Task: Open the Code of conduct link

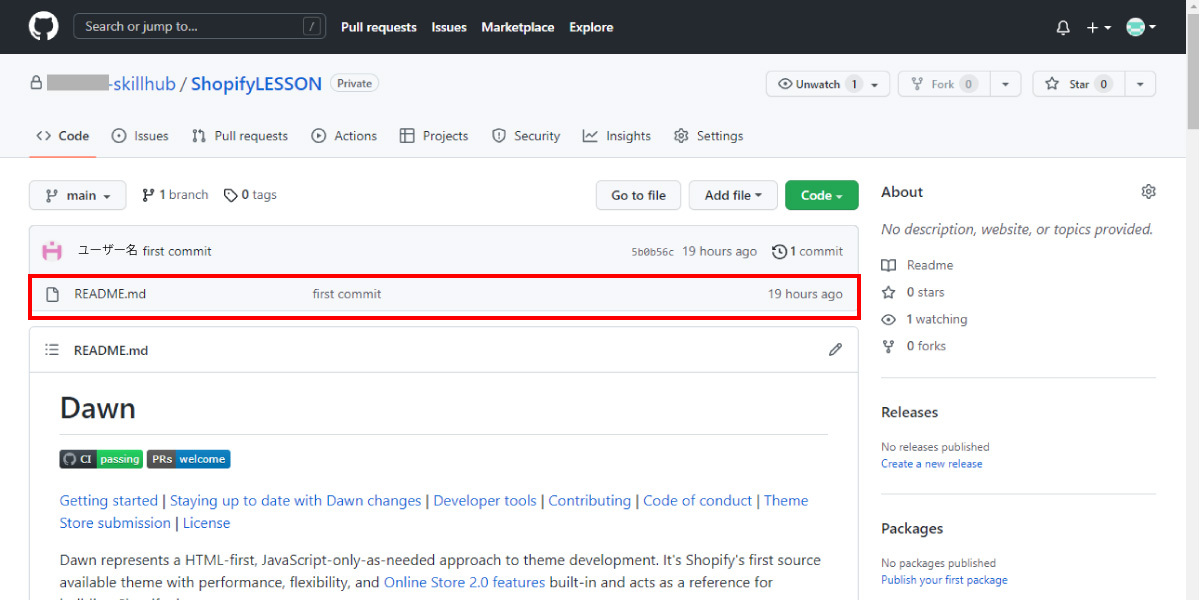Action: (698, 501)
